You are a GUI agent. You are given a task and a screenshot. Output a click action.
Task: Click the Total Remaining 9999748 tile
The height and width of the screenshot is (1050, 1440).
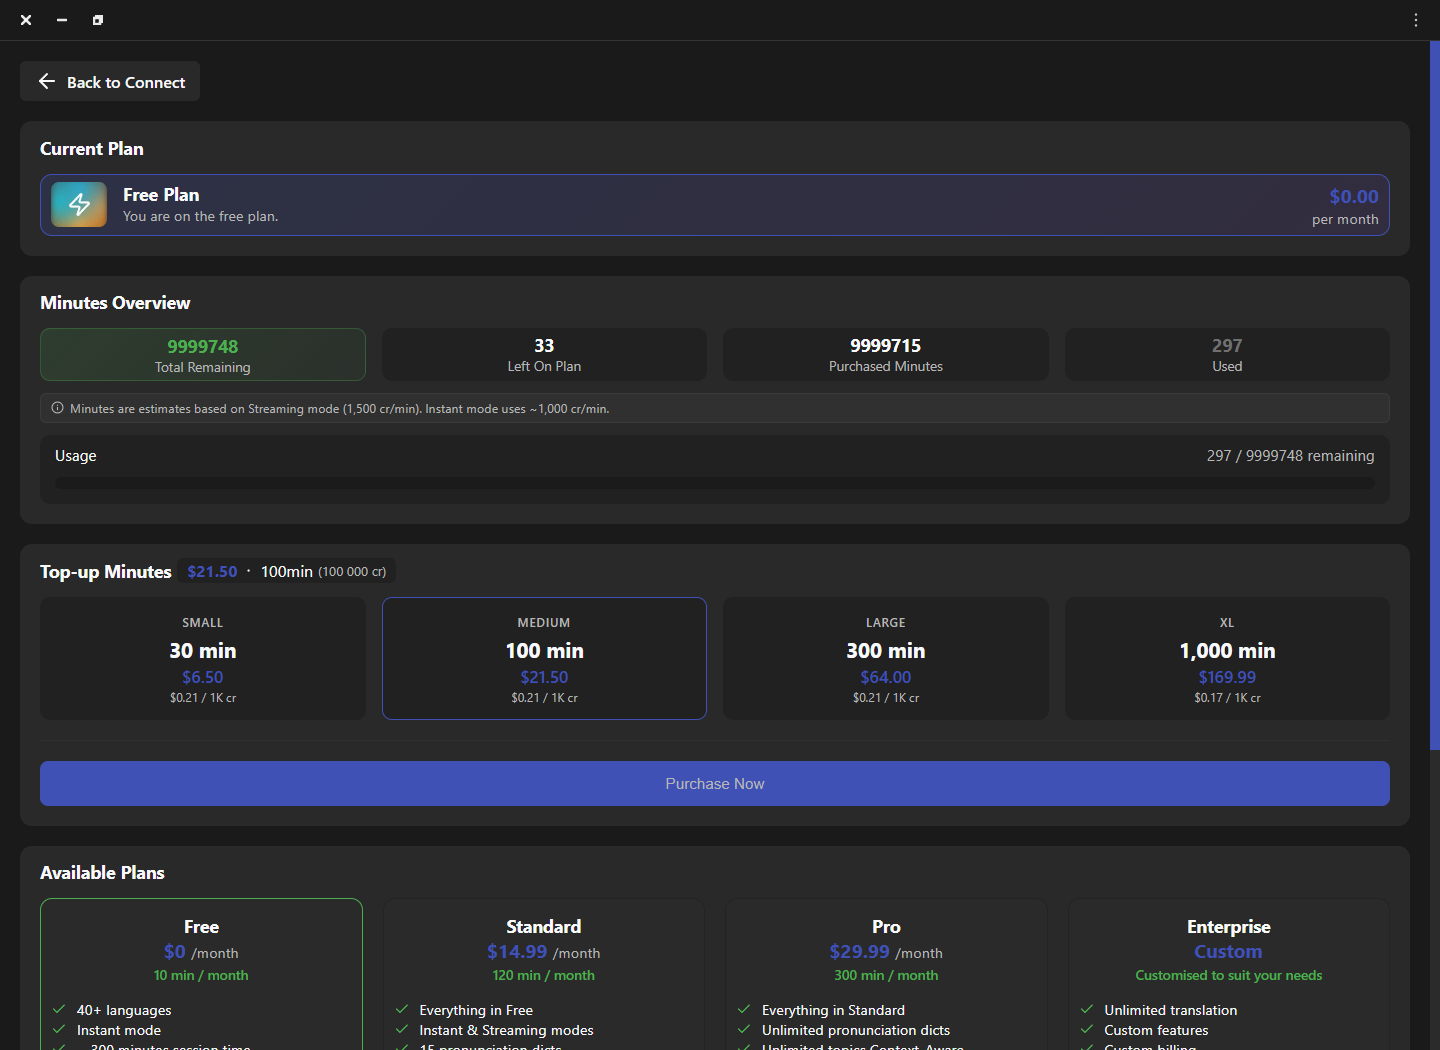pos(203,355)
